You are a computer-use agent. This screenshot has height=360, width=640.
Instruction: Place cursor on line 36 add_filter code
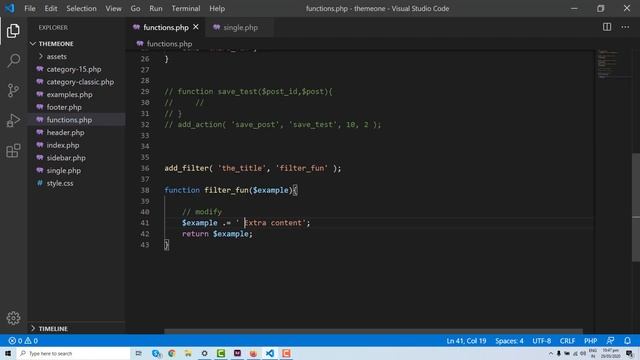click(253, 168)
